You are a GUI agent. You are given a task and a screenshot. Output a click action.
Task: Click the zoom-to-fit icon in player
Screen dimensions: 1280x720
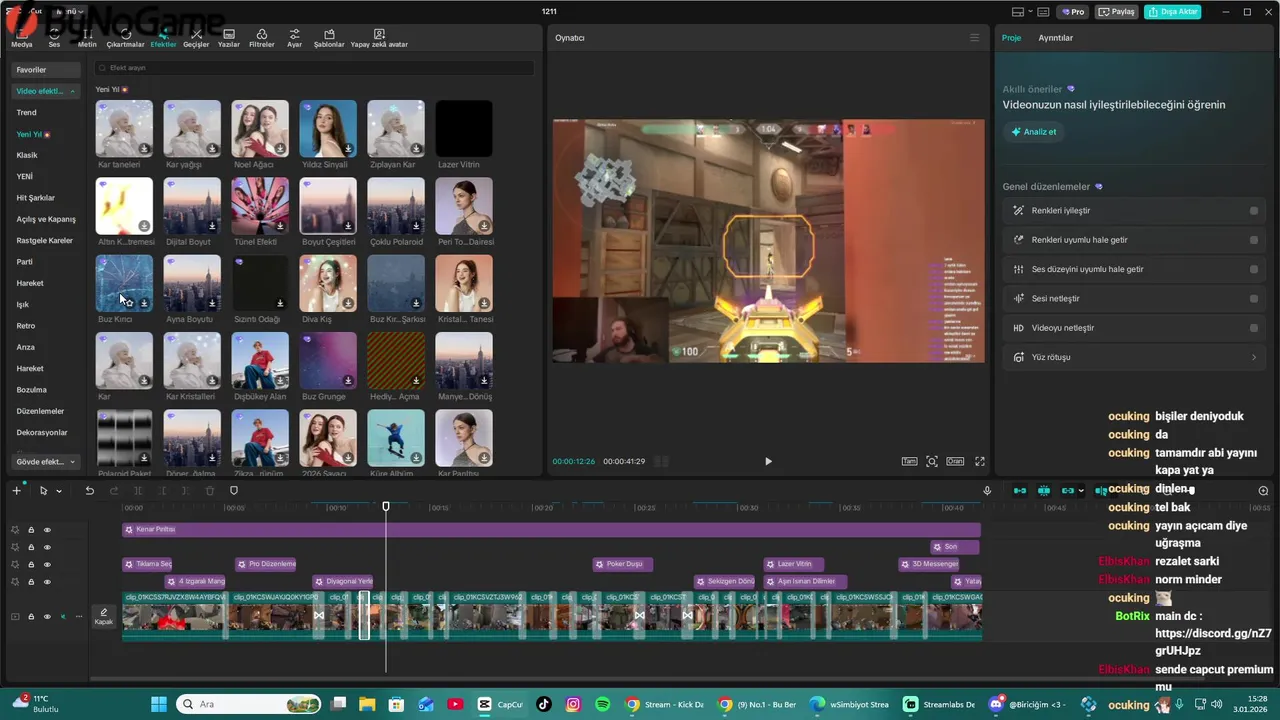click(x=932, y=461)
